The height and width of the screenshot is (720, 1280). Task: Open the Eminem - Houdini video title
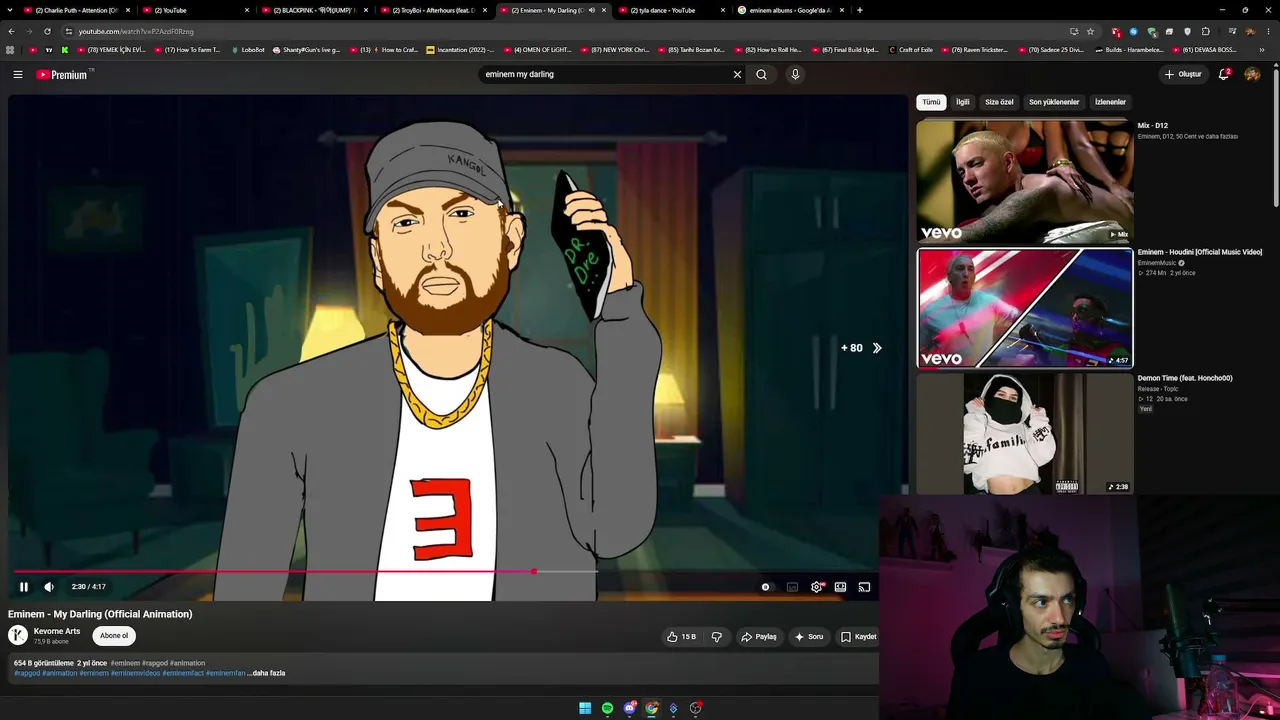(1199, 252)
